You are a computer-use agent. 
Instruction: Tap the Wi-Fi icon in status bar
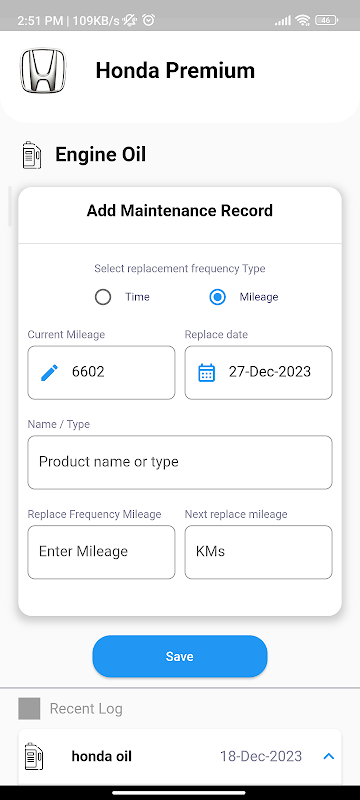tap(303, 20)
